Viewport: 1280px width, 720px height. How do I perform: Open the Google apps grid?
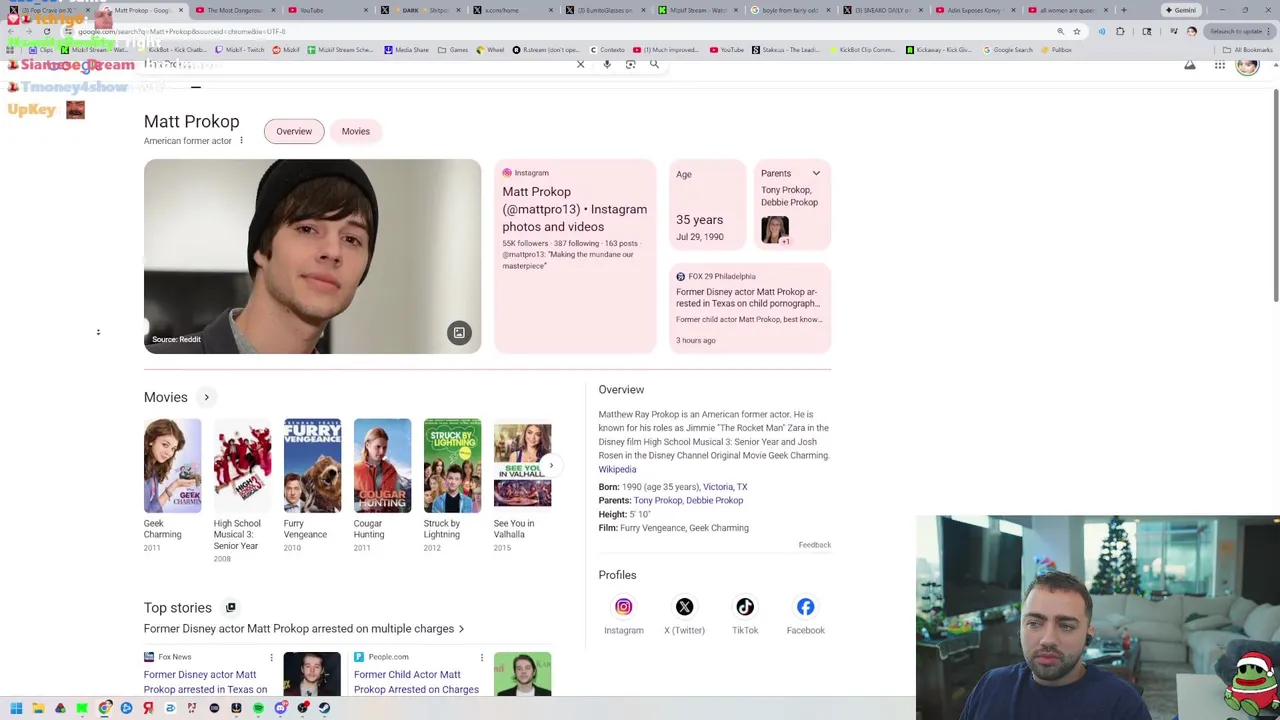[x=1220, y=66]
